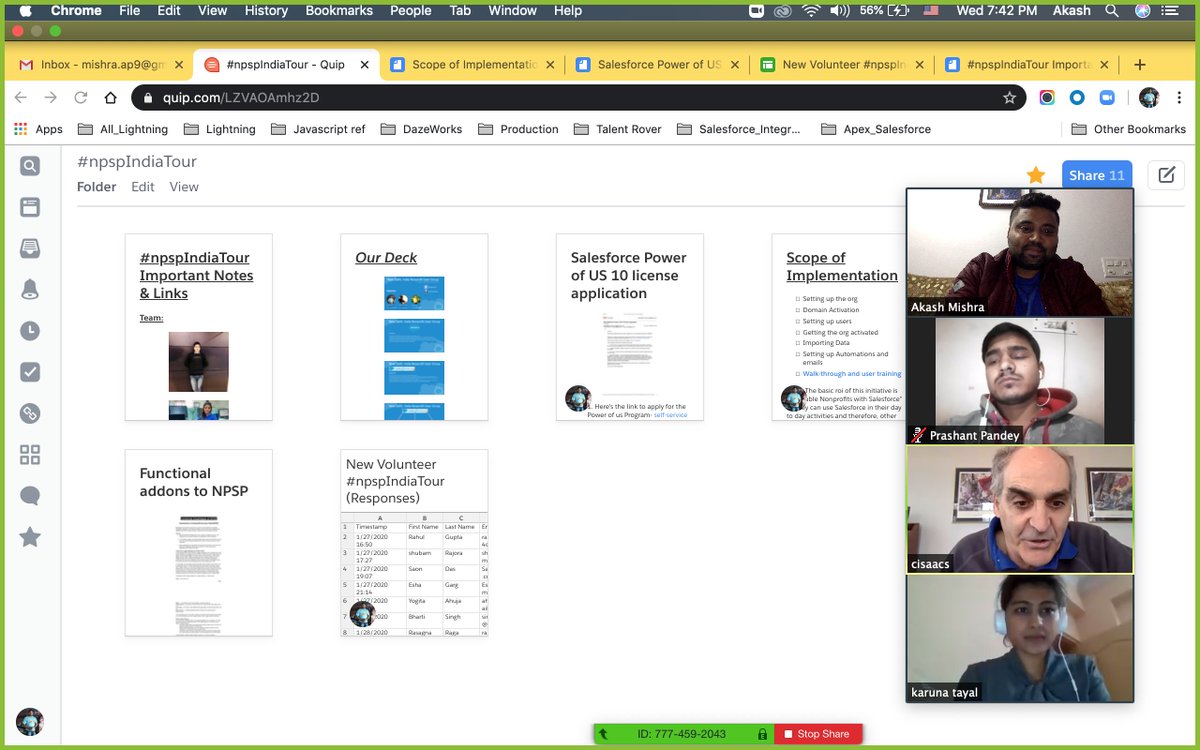Click the Wi-Fi icon in the menu bar
Viewport: 1200px width, 750px height.
pos(811,11)
